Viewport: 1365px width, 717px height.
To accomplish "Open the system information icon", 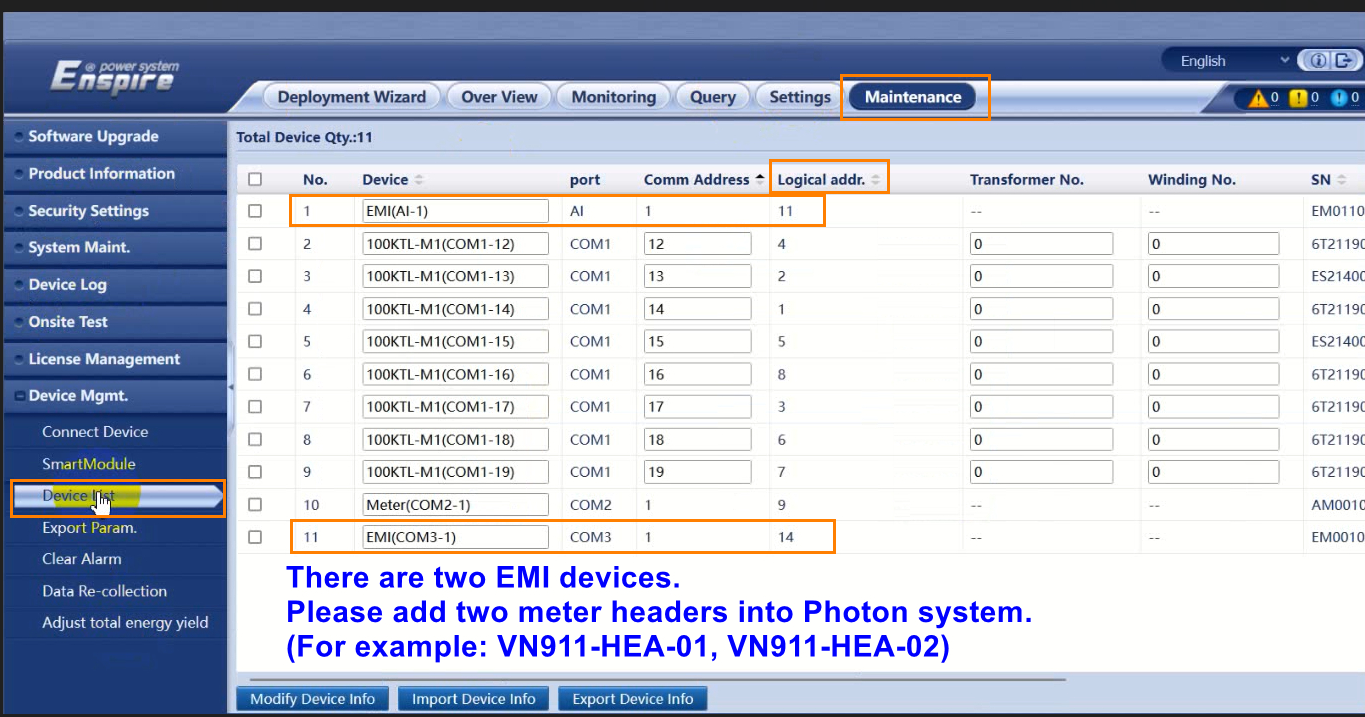I will click(x=1318, y=60).
